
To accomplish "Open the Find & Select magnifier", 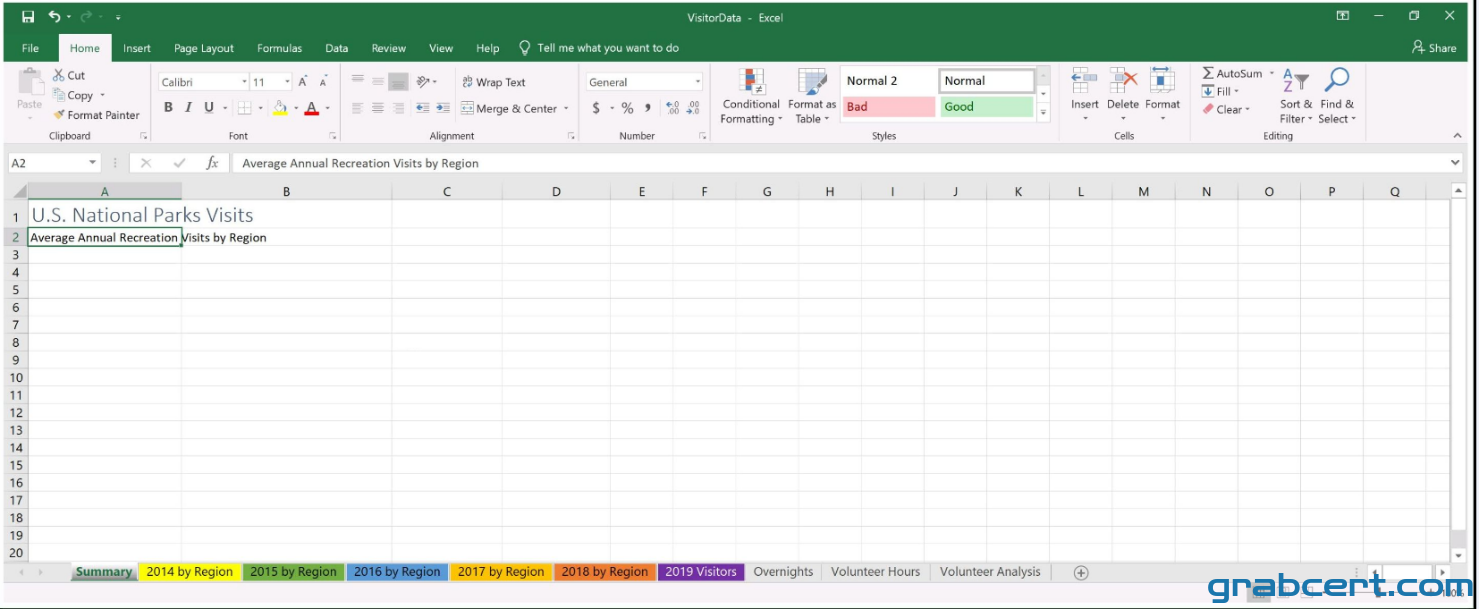I will coord(1337,81).
